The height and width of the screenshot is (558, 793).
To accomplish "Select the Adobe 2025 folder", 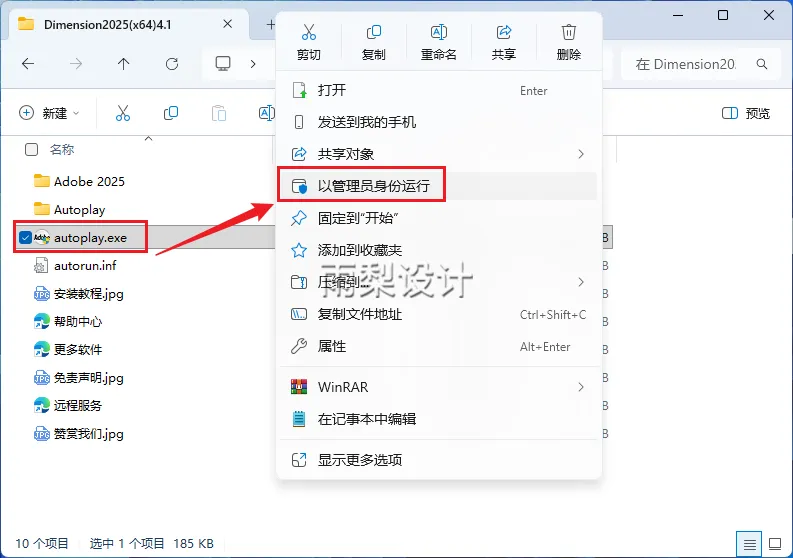I will [79, 181].
